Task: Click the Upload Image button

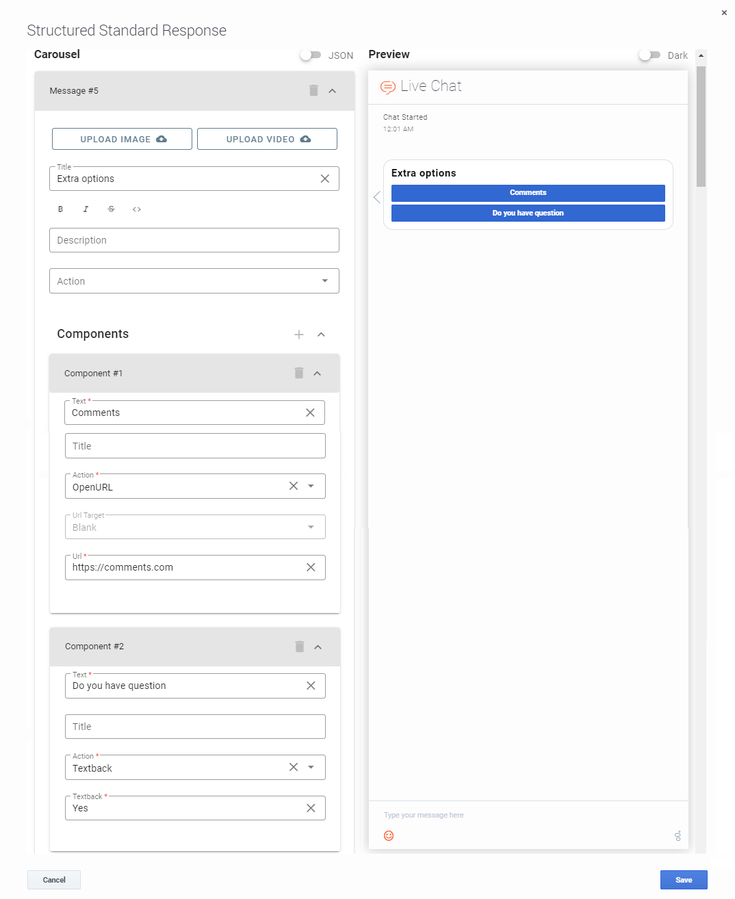Action: [122, 139]
